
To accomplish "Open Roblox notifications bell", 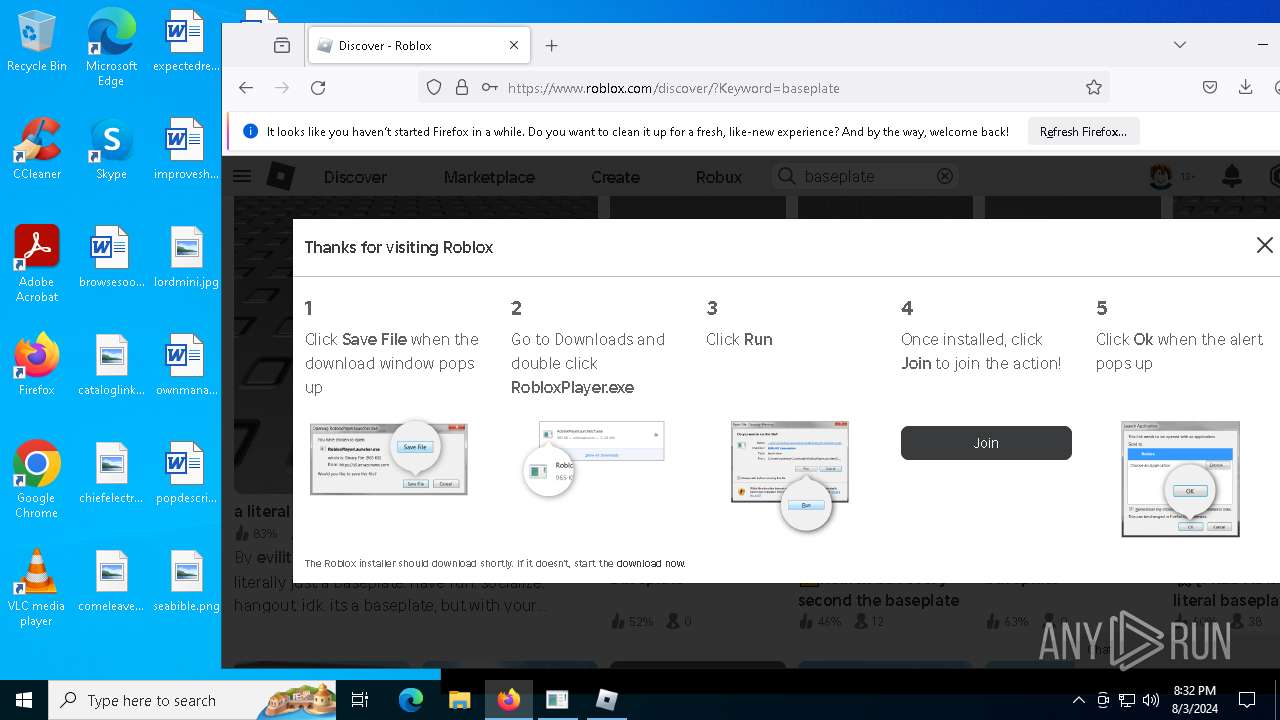I will pos(1232,177).
